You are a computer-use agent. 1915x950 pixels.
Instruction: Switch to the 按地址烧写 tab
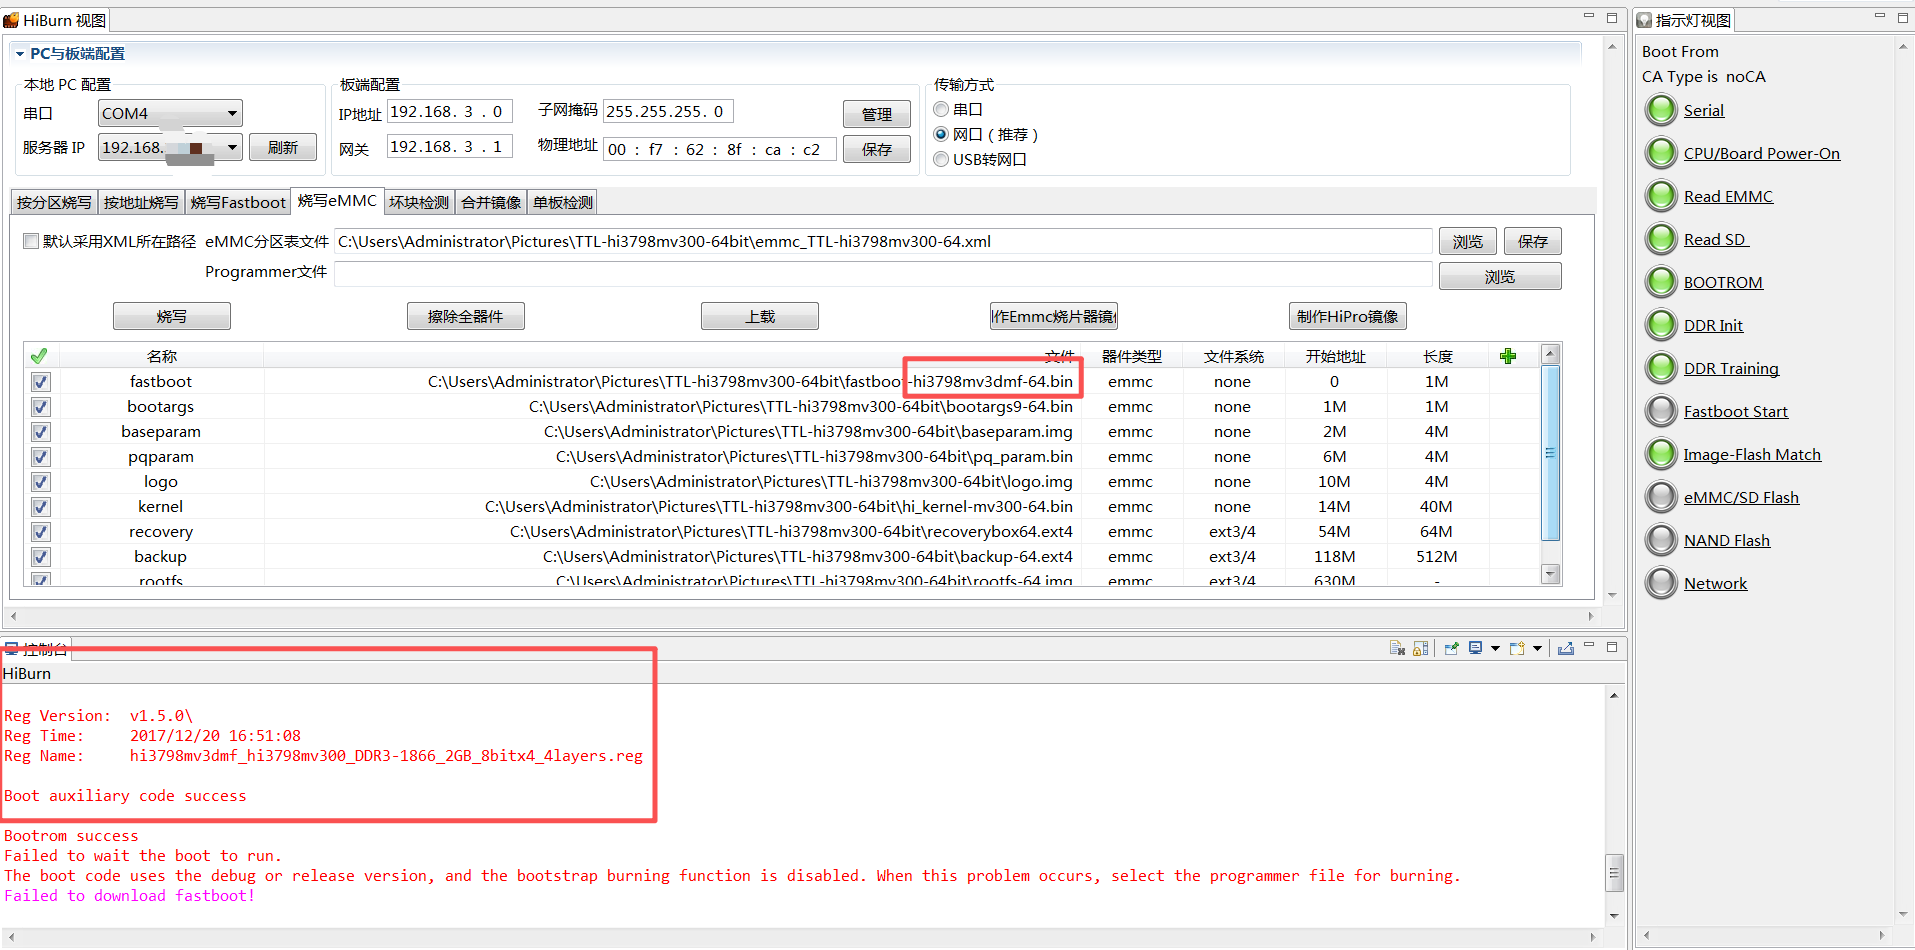141,202
